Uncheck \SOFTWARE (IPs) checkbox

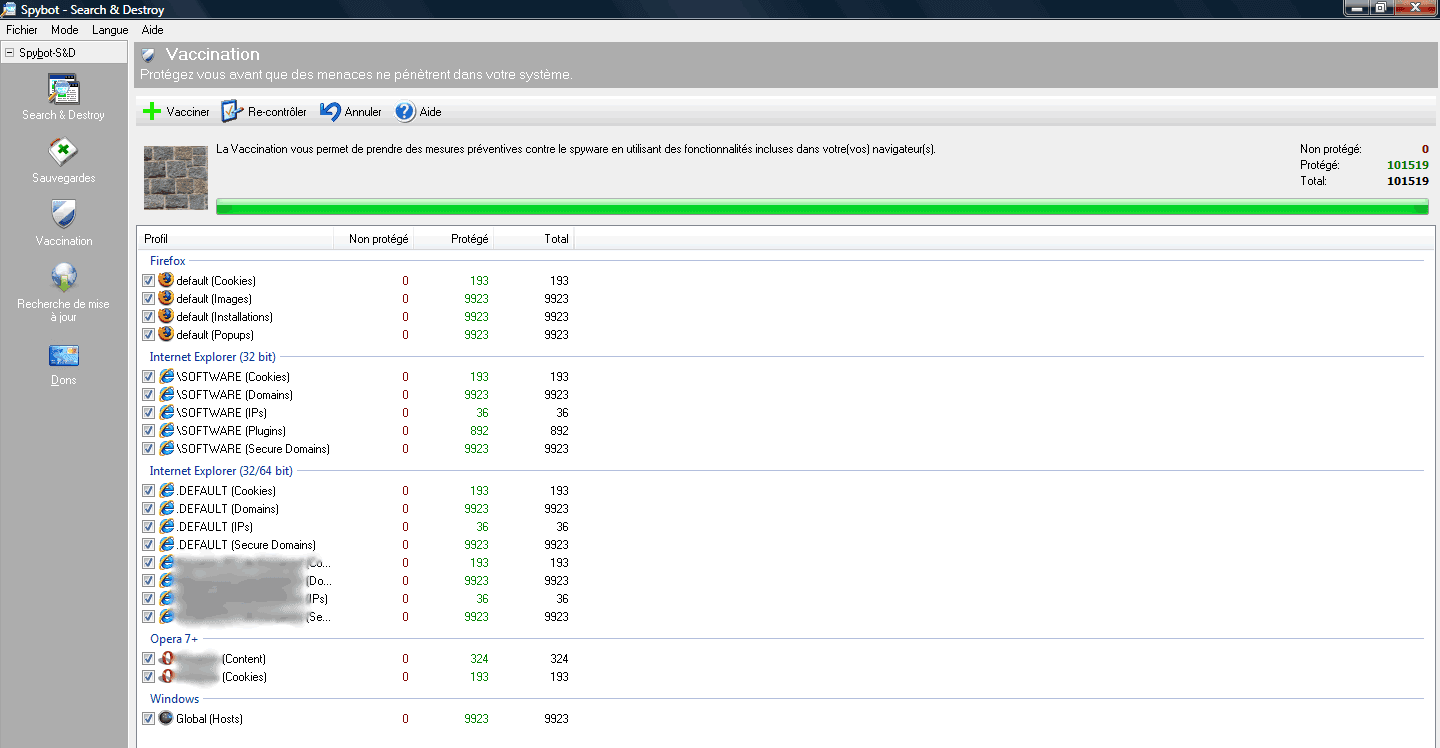pos(148,413)
